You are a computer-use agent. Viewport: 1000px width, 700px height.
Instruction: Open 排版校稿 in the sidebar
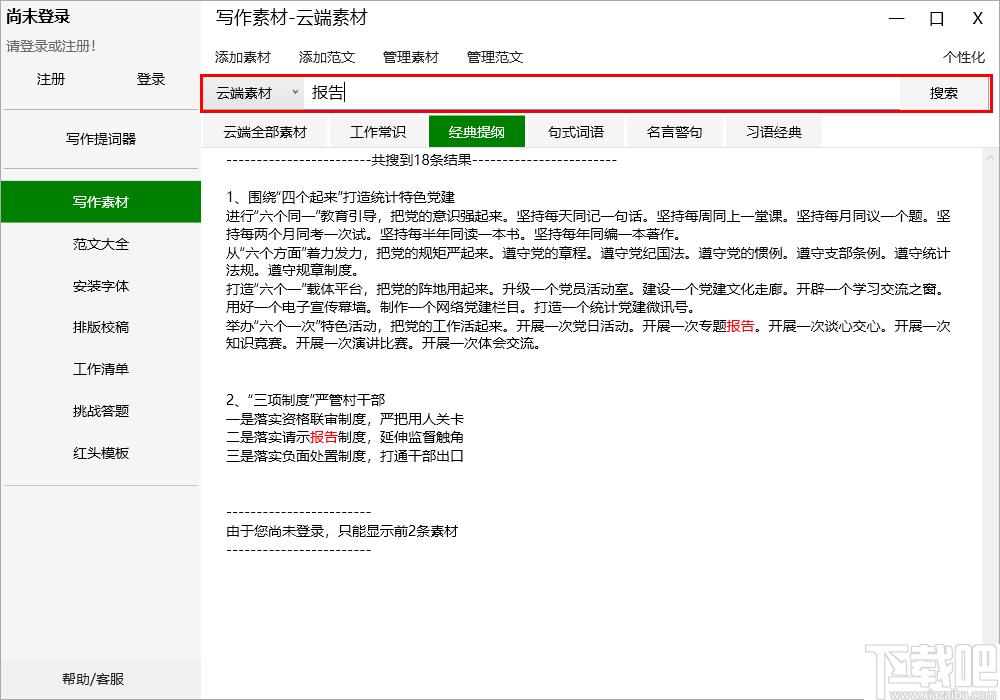[101, 327]
